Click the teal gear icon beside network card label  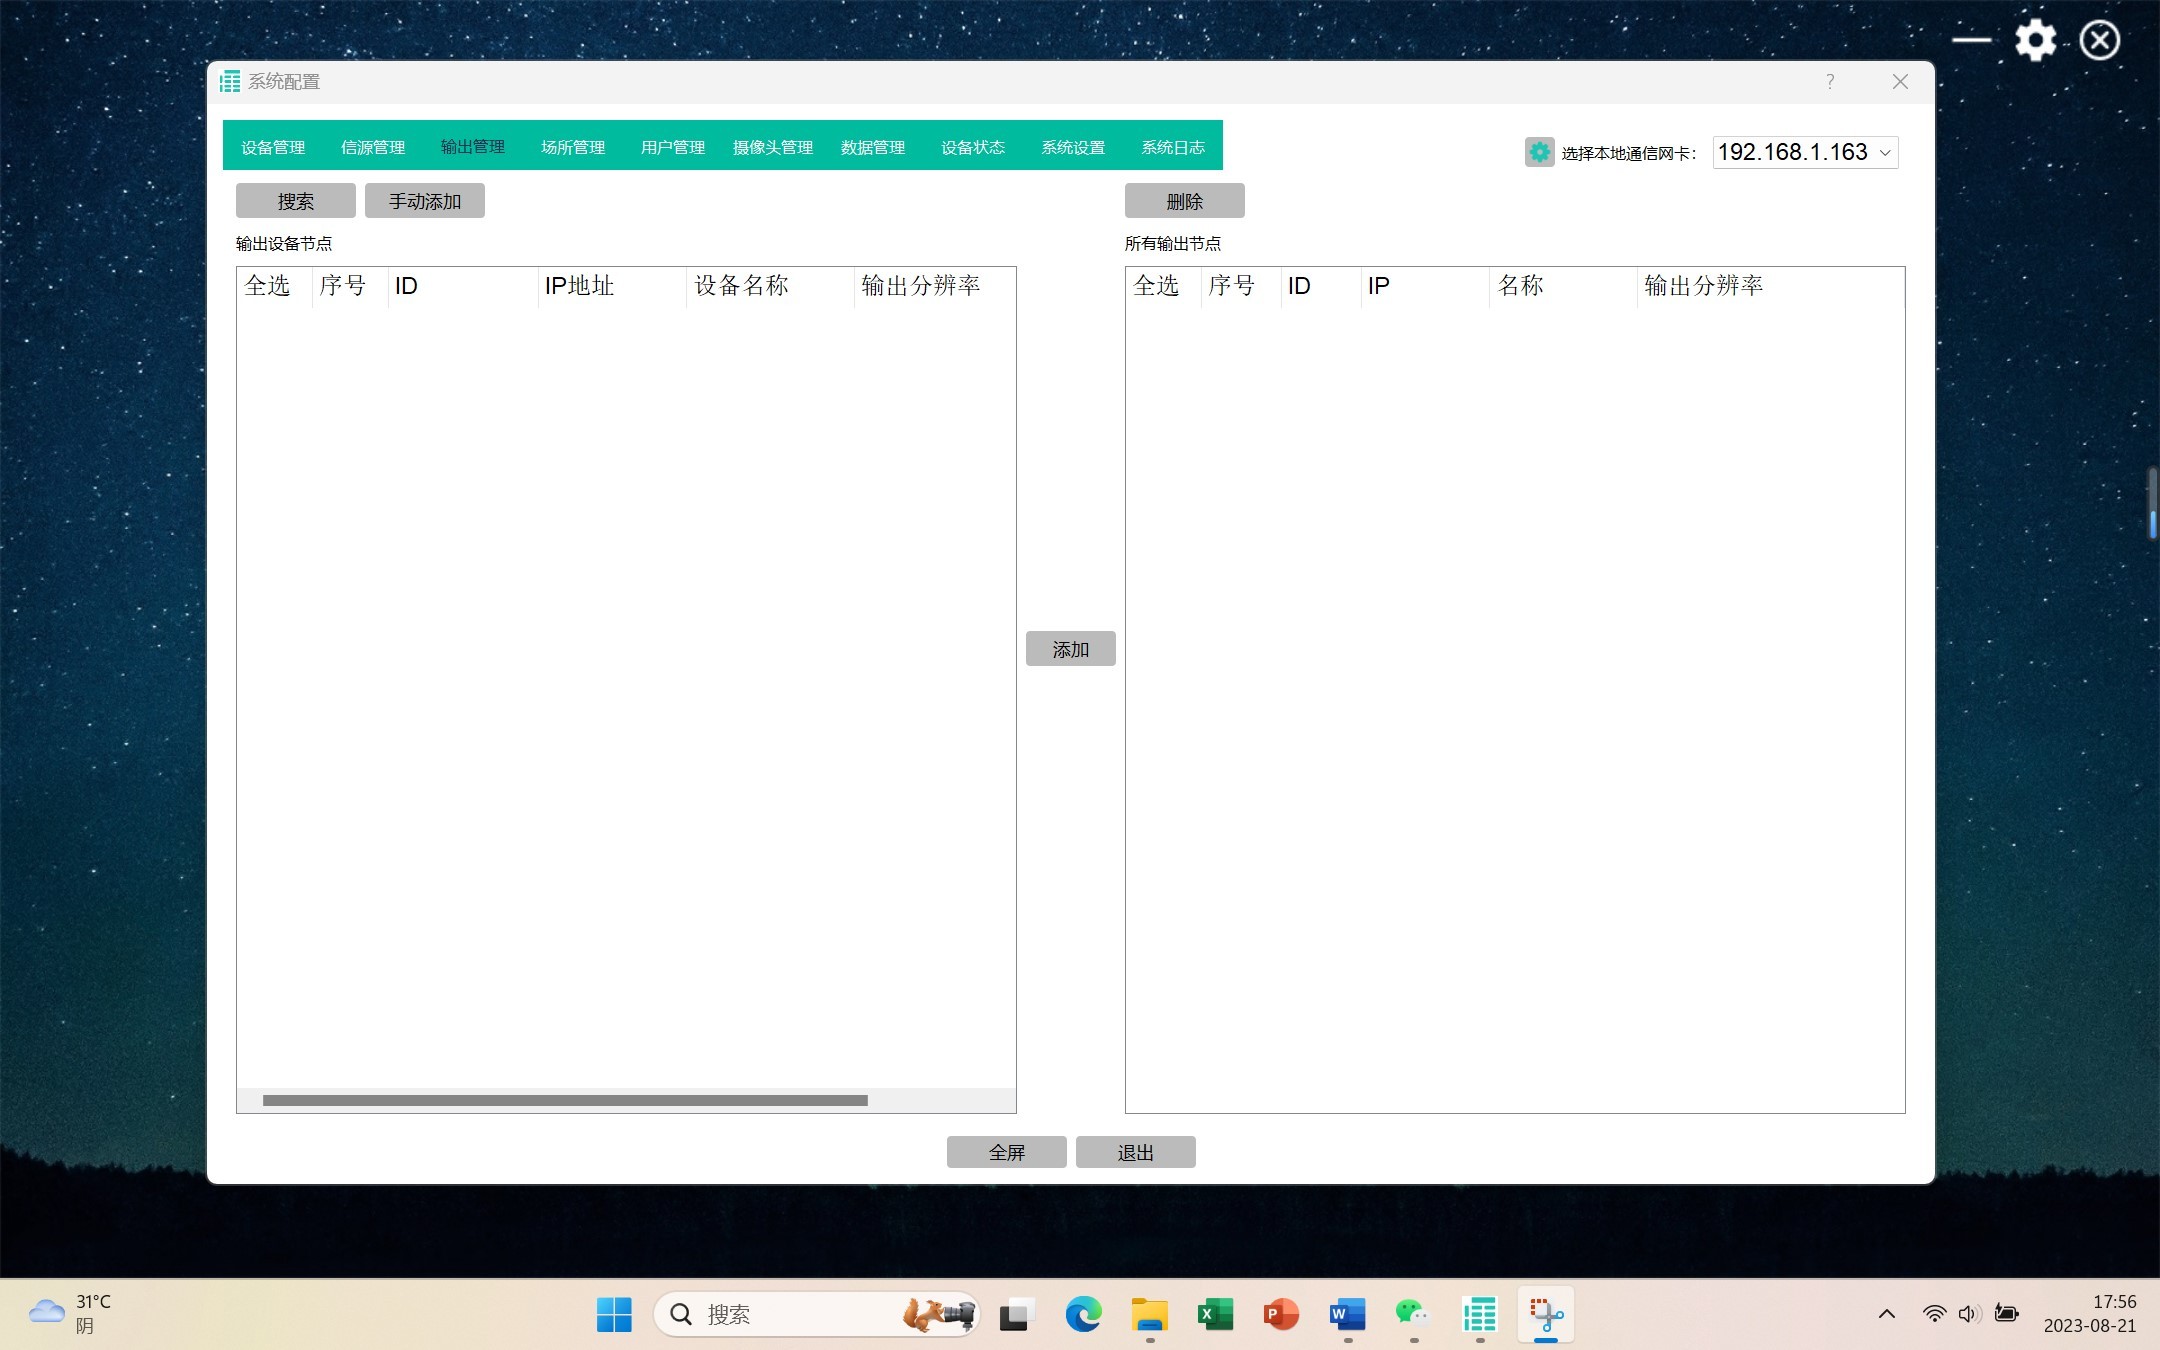coord(1539,152)
